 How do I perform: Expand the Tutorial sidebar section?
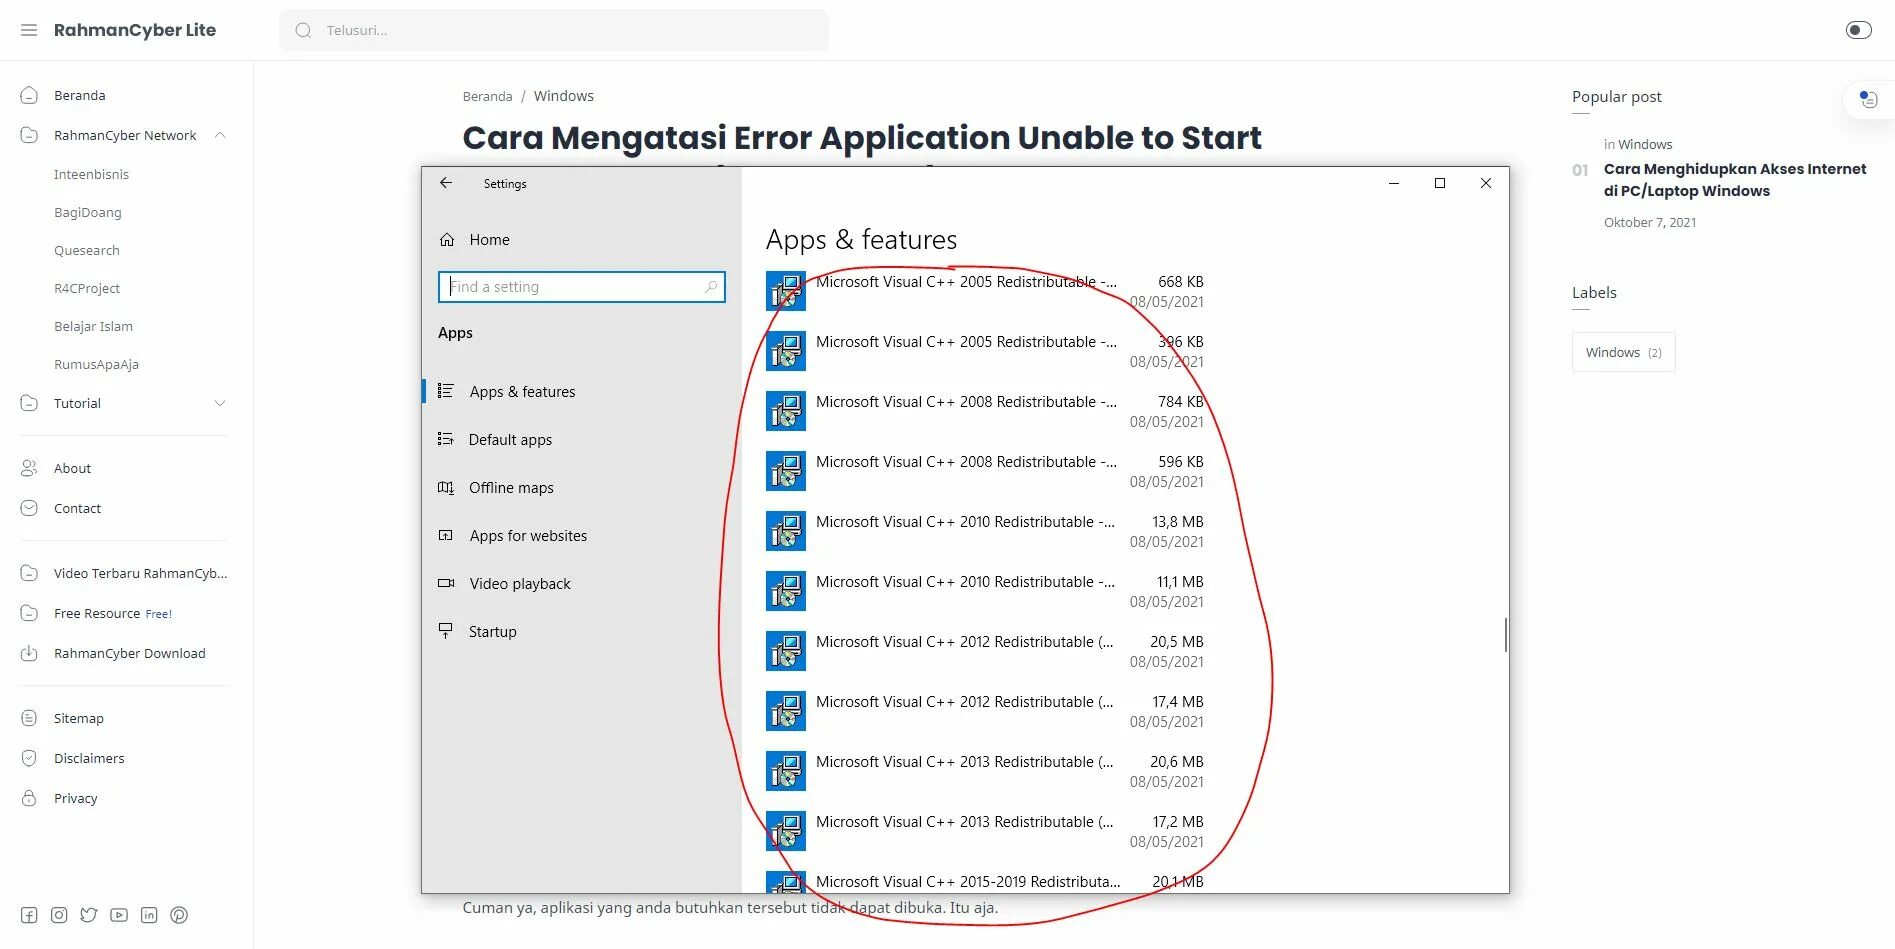[220, 403]
